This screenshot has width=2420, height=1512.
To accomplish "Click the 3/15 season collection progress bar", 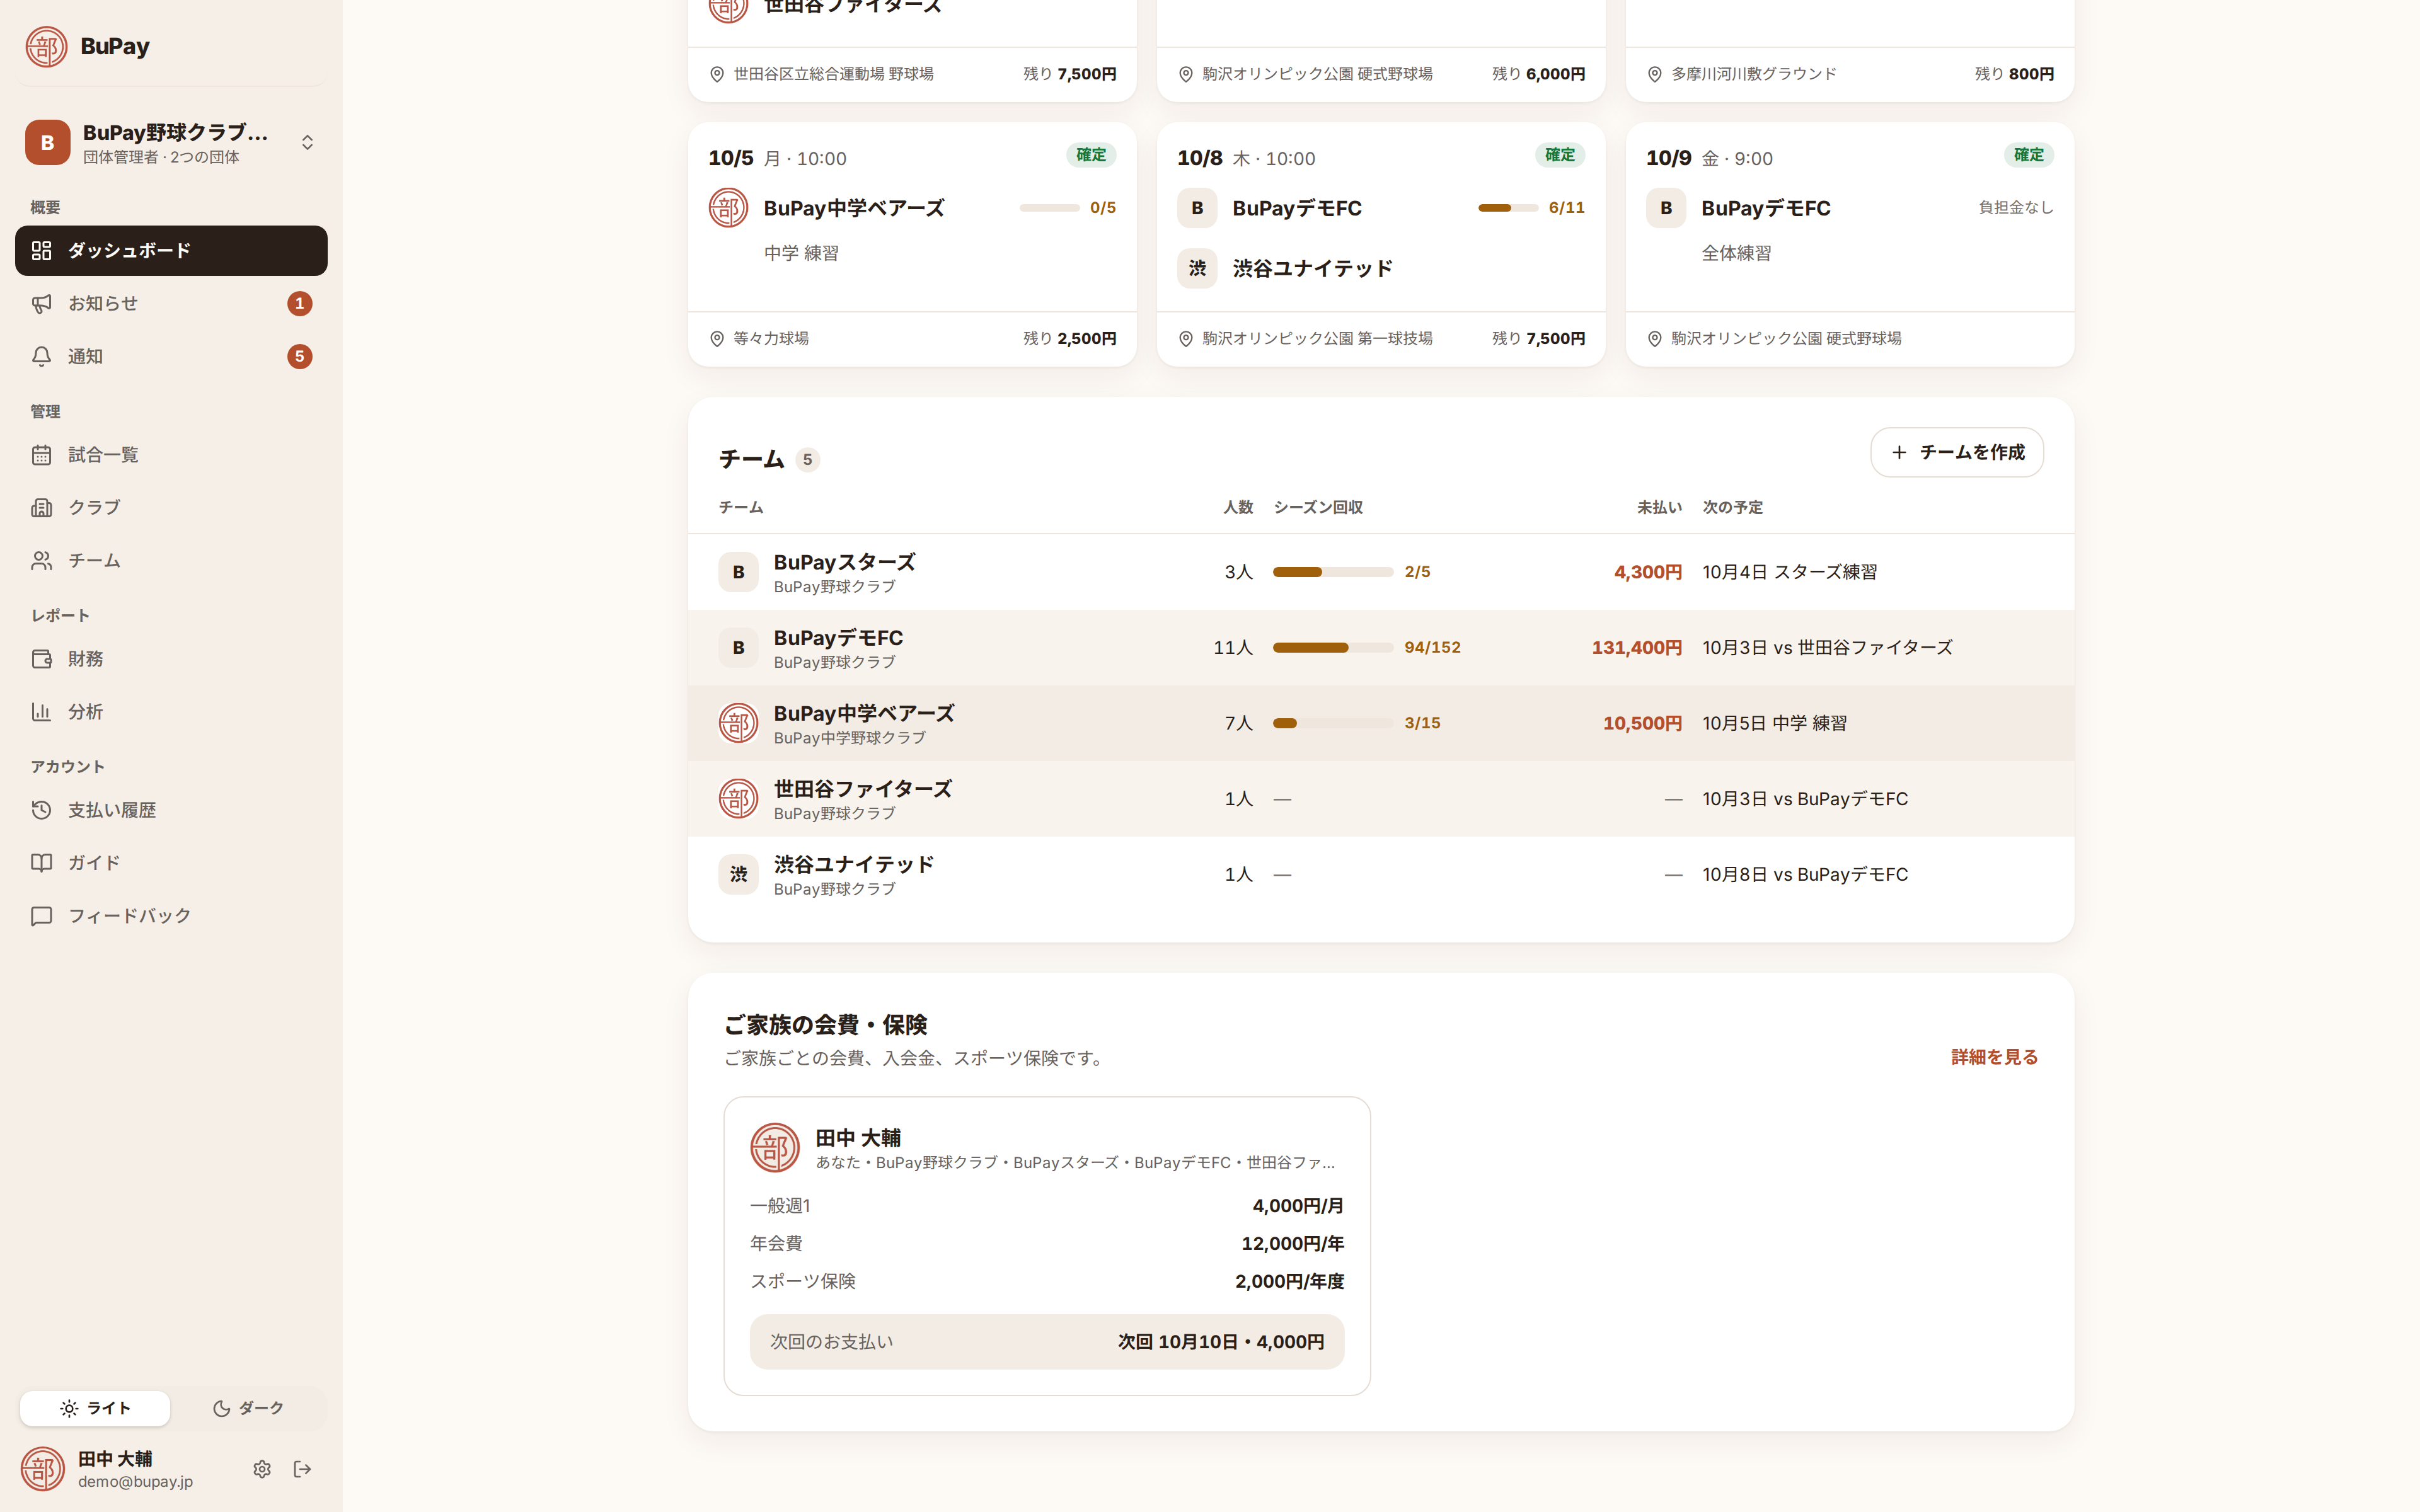I will click(1332, 723).
